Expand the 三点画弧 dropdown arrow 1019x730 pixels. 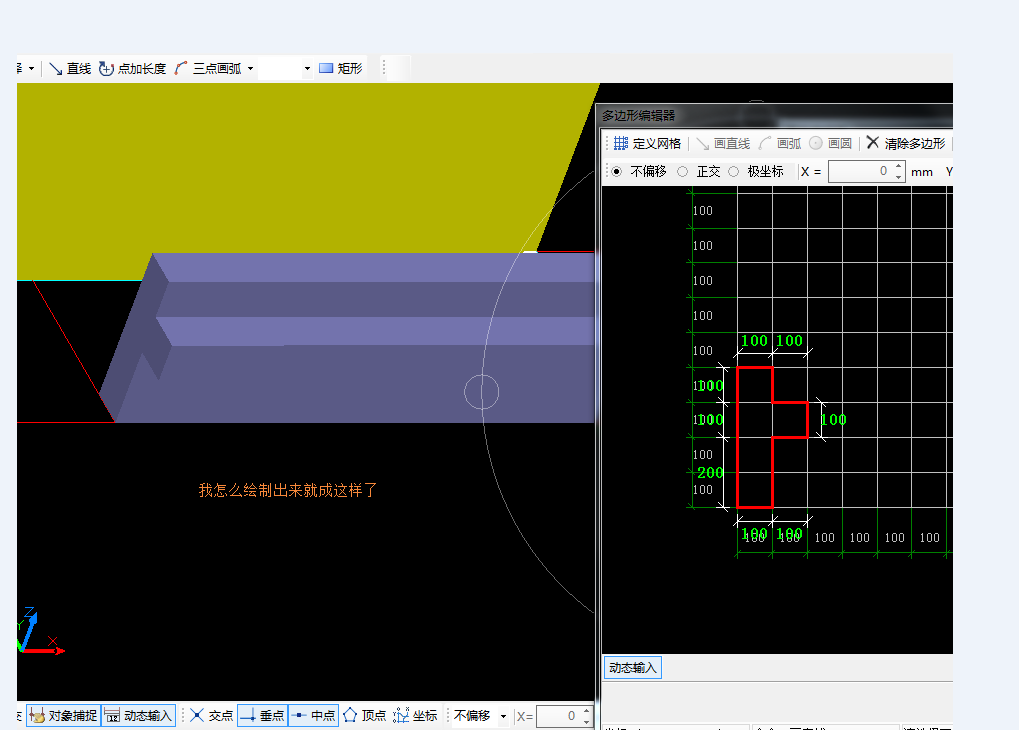pyautogui.click(x=251, y=68)
